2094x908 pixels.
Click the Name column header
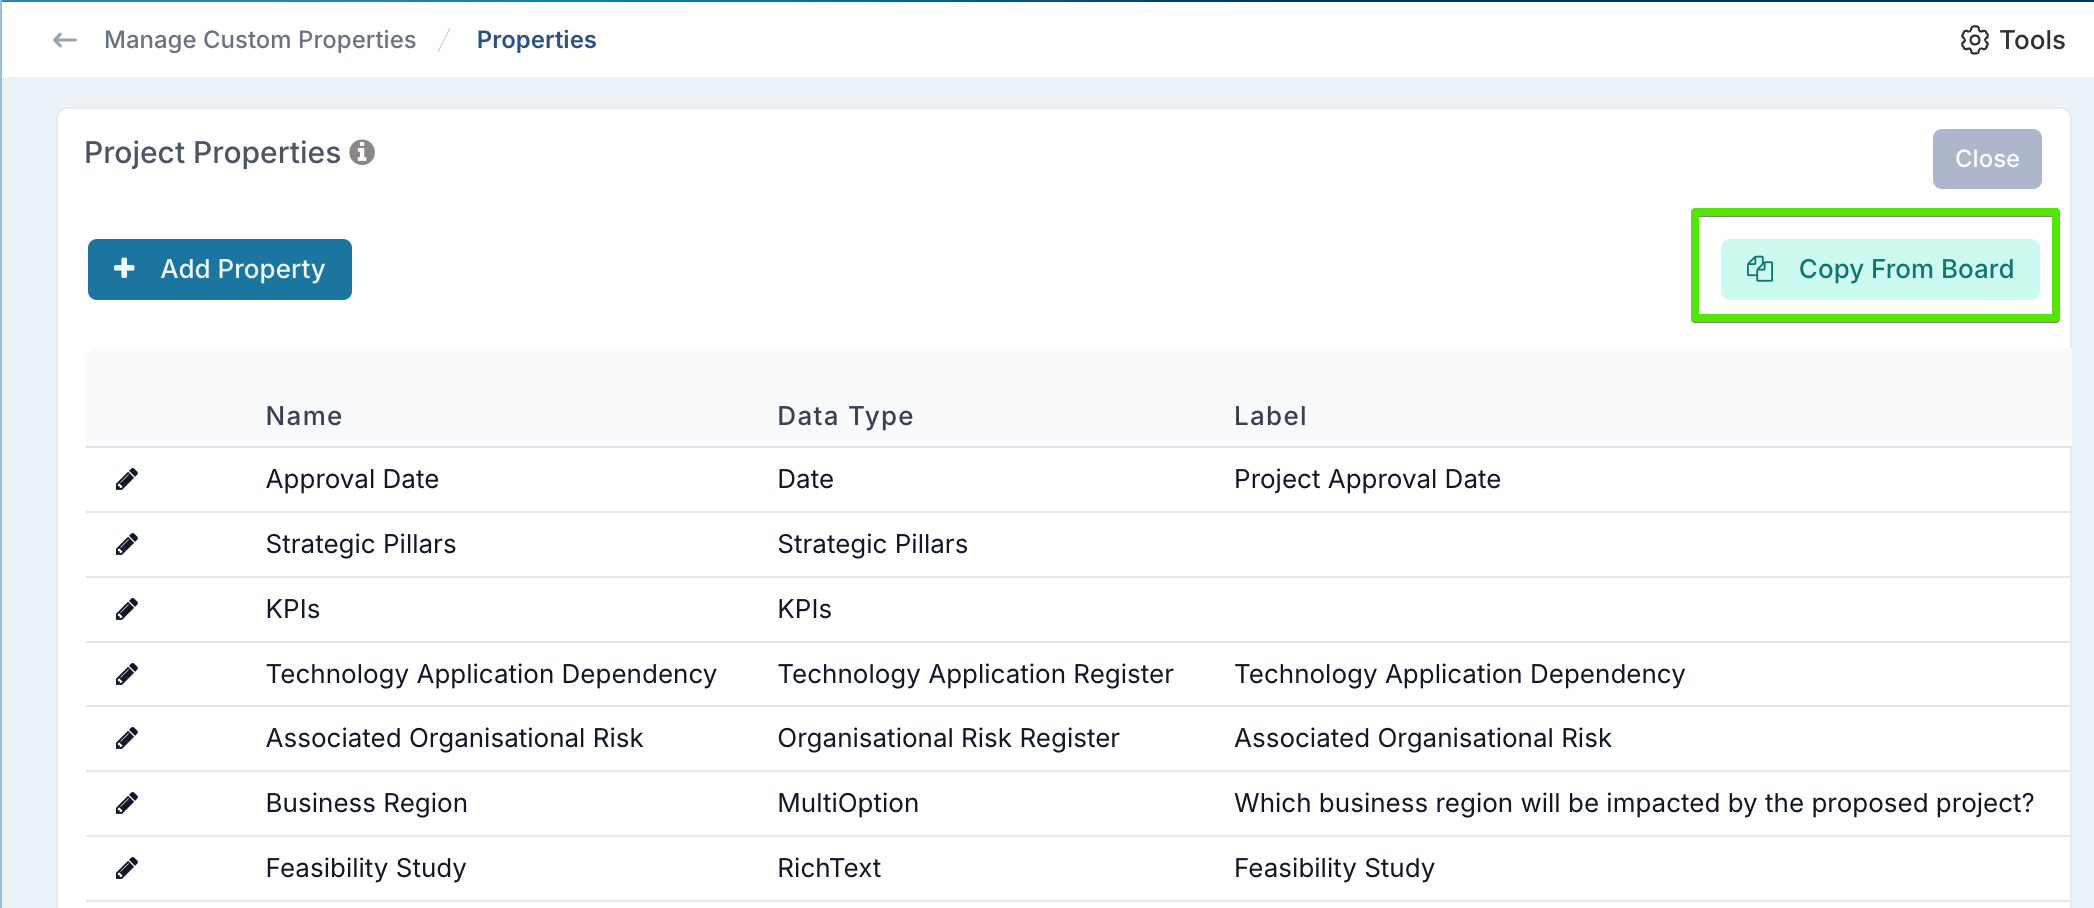(x=304, y=416)
